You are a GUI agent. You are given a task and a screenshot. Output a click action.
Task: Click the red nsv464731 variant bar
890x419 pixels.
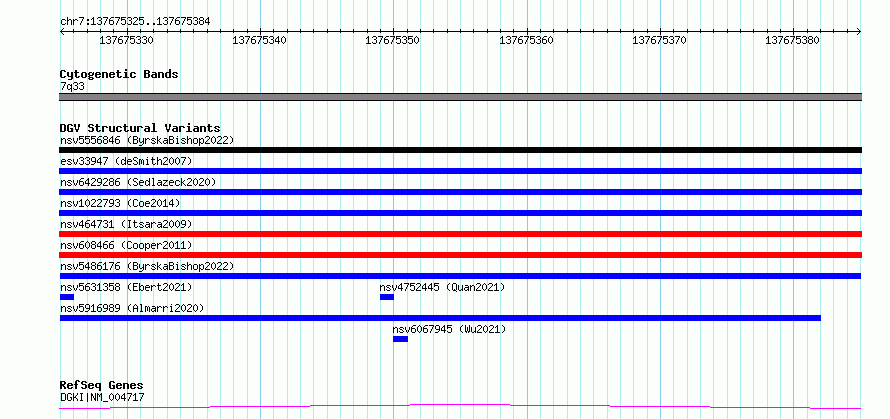click(x=460, y=234)
